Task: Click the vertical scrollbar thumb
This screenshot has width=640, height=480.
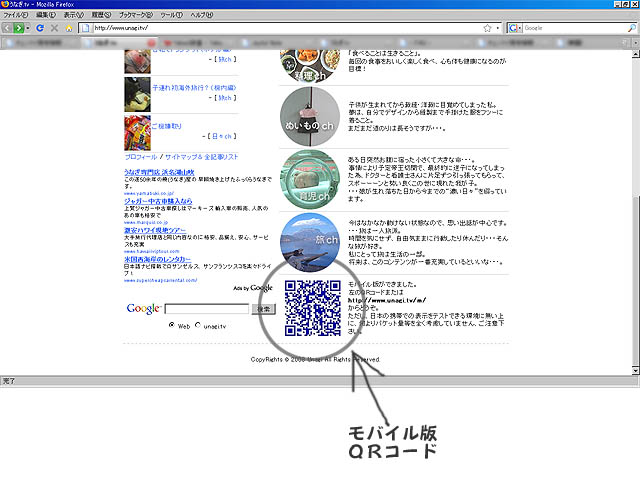Action: point(636,280)
